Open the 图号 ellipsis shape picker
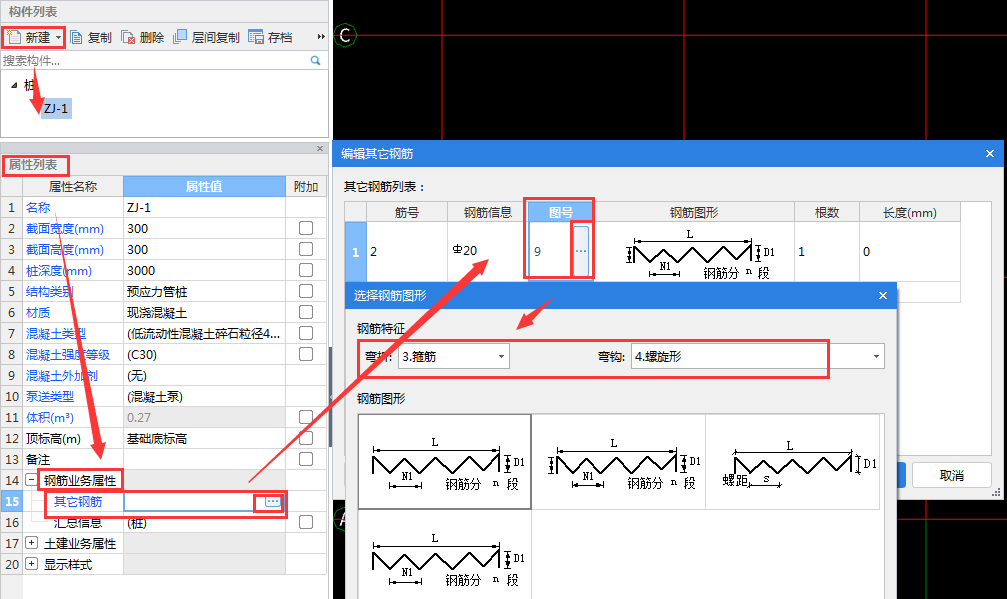This screenshot has width=1007, height=599. 581,251
